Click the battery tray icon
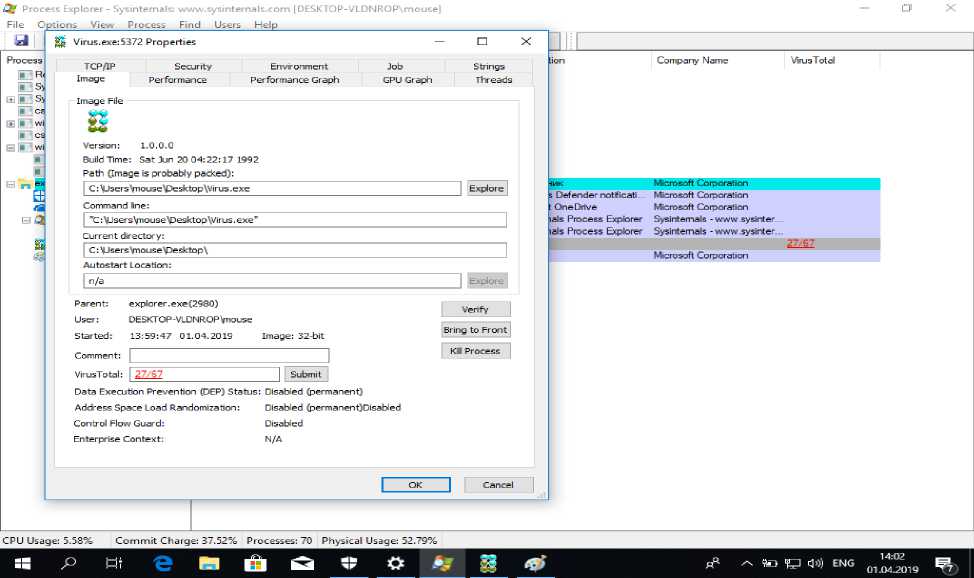 pyautogui.click(x=770, y=564)
